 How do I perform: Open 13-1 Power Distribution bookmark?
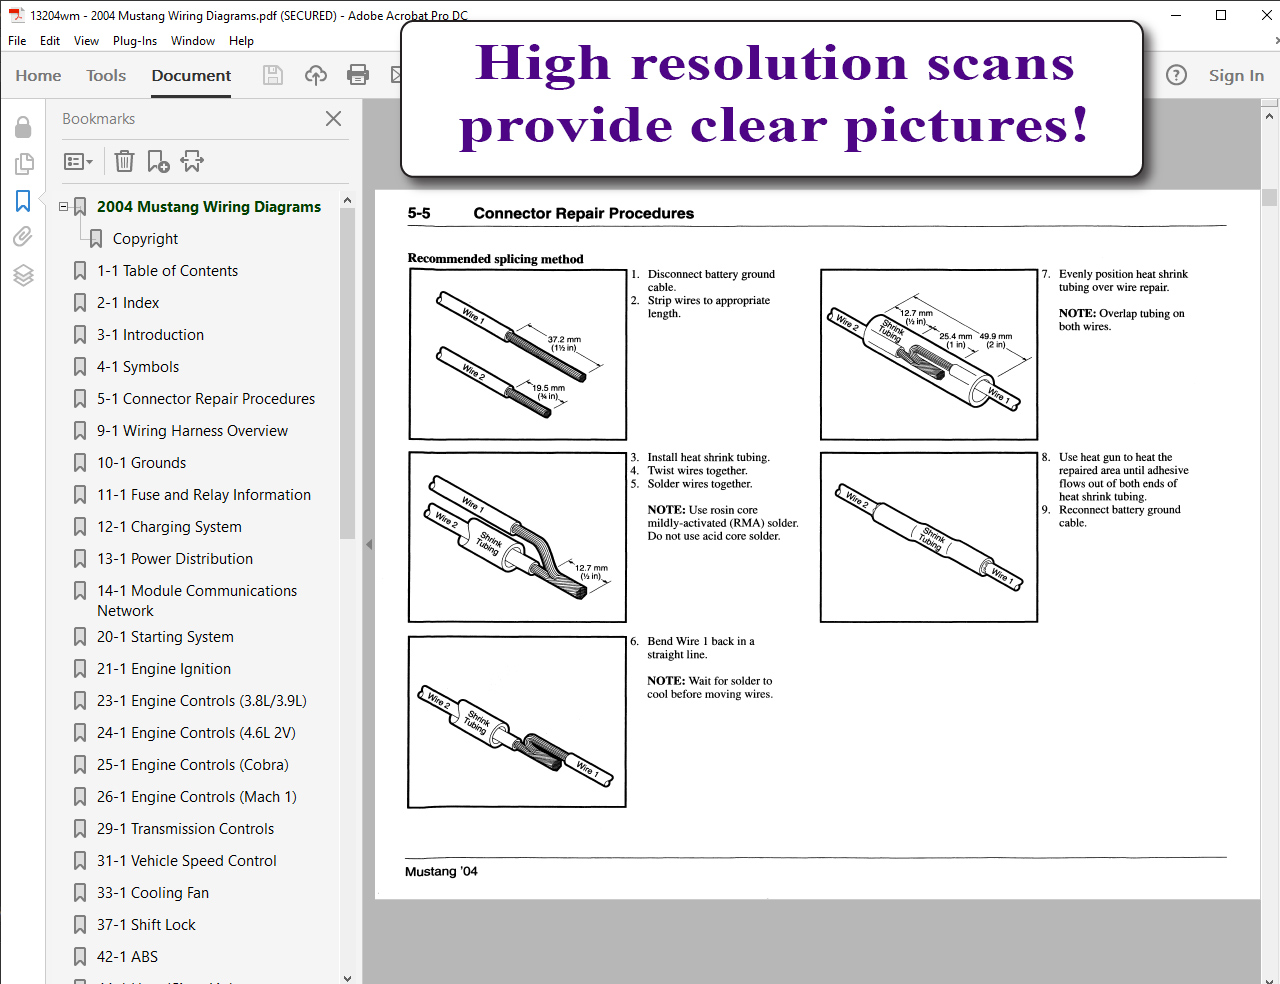(x=175, y=559)
